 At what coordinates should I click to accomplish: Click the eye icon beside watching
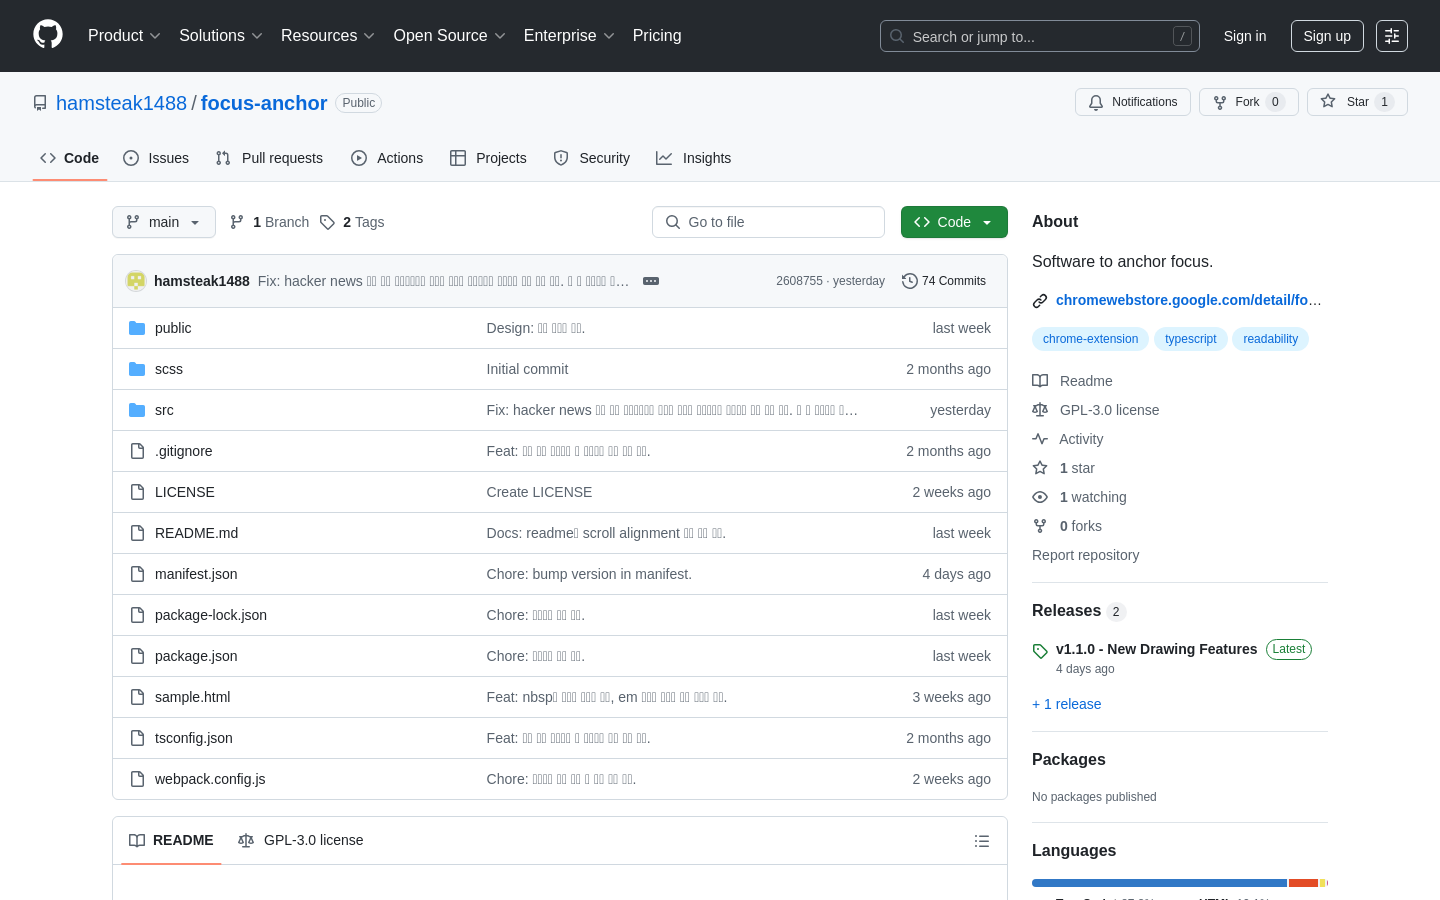point(1040,497)
